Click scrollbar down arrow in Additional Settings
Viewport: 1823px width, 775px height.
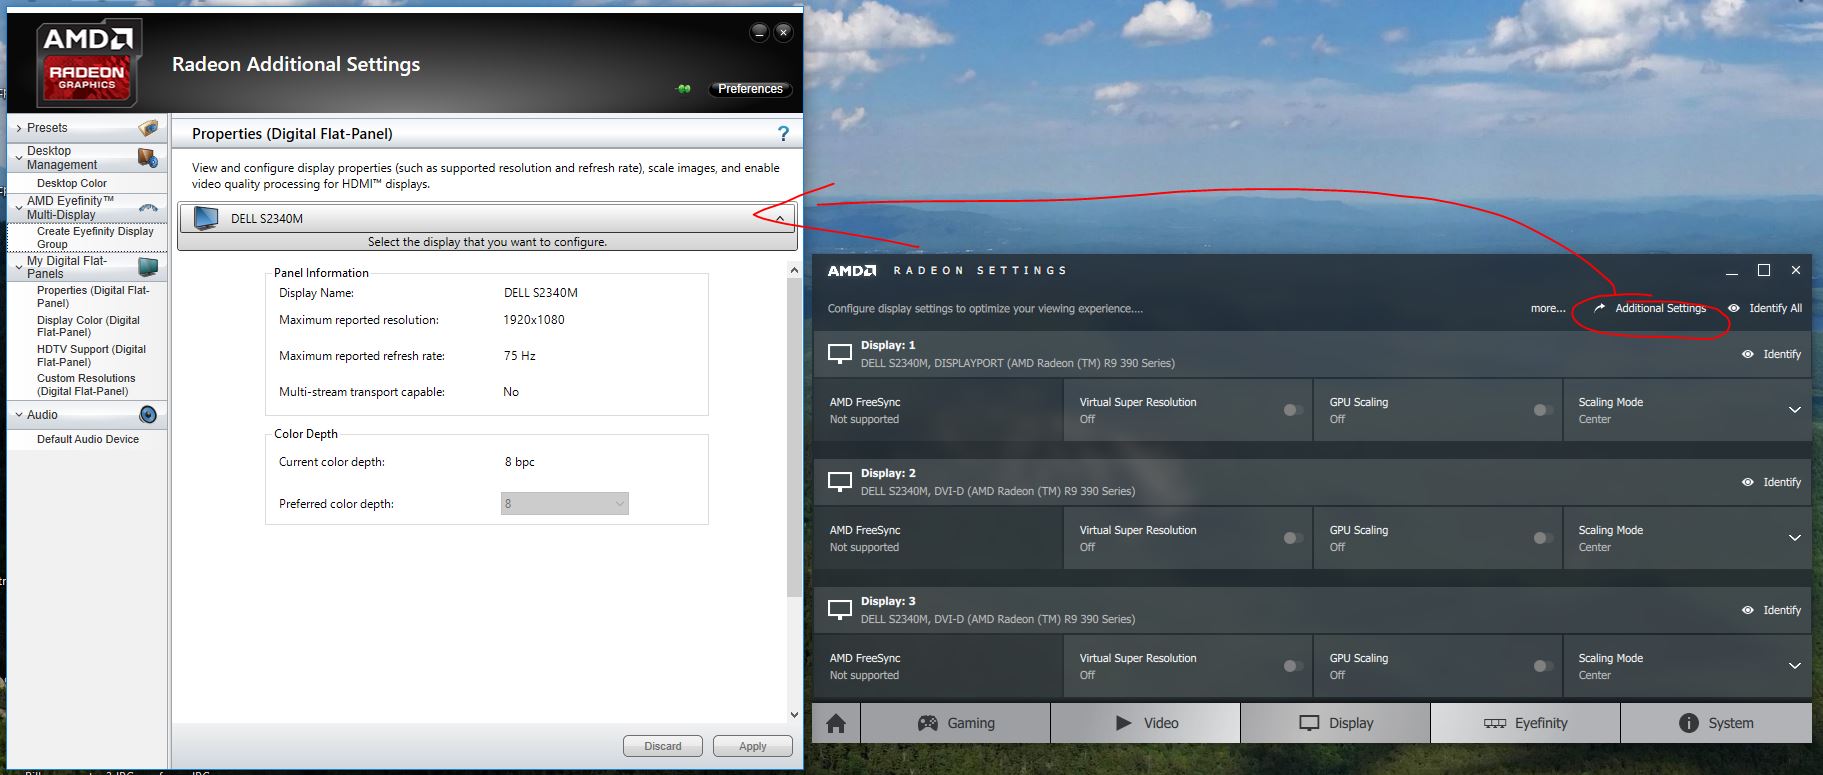tap(795, 715)
